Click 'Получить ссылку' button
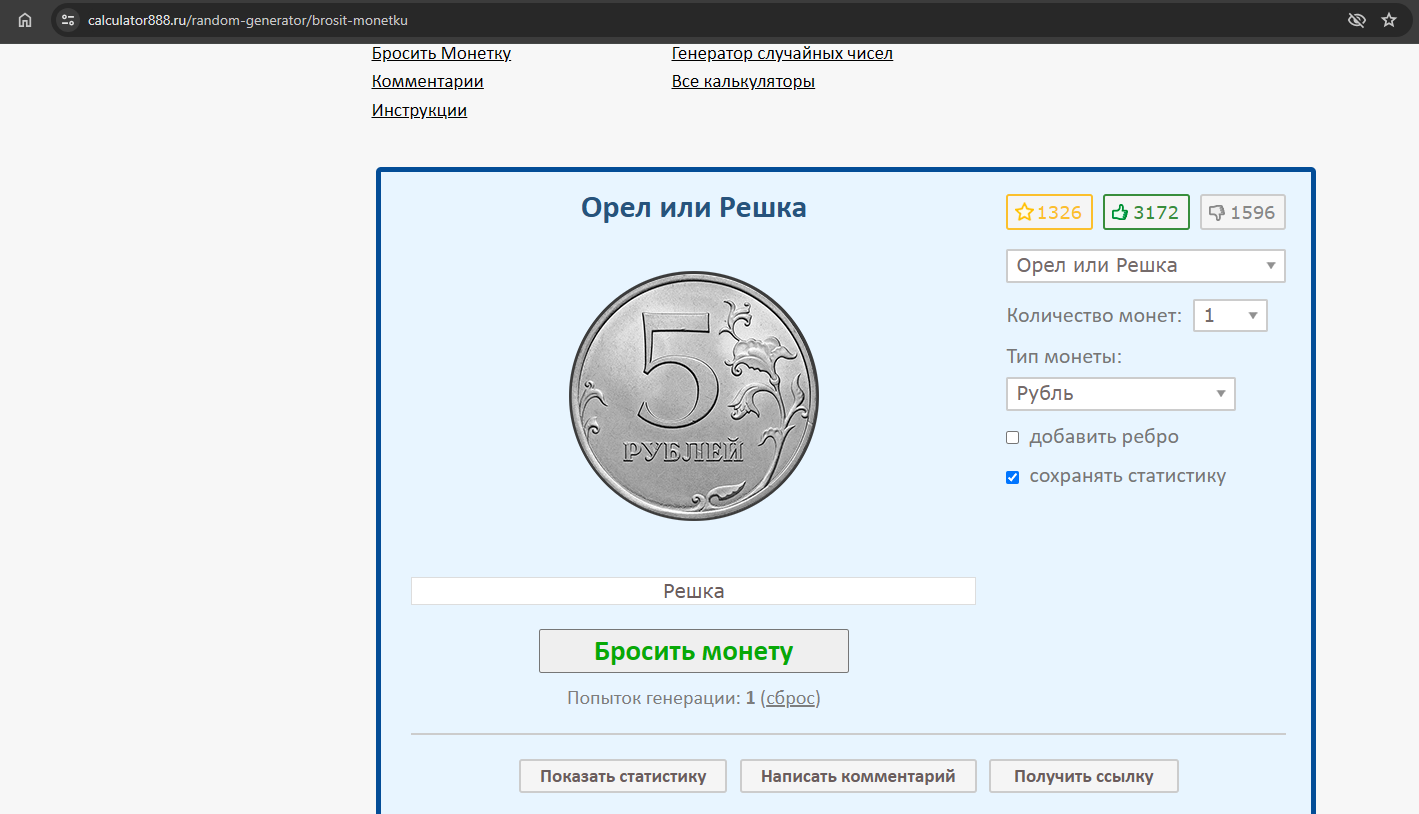Viewport: 1419px width, 814px height. click(1084, 776)
